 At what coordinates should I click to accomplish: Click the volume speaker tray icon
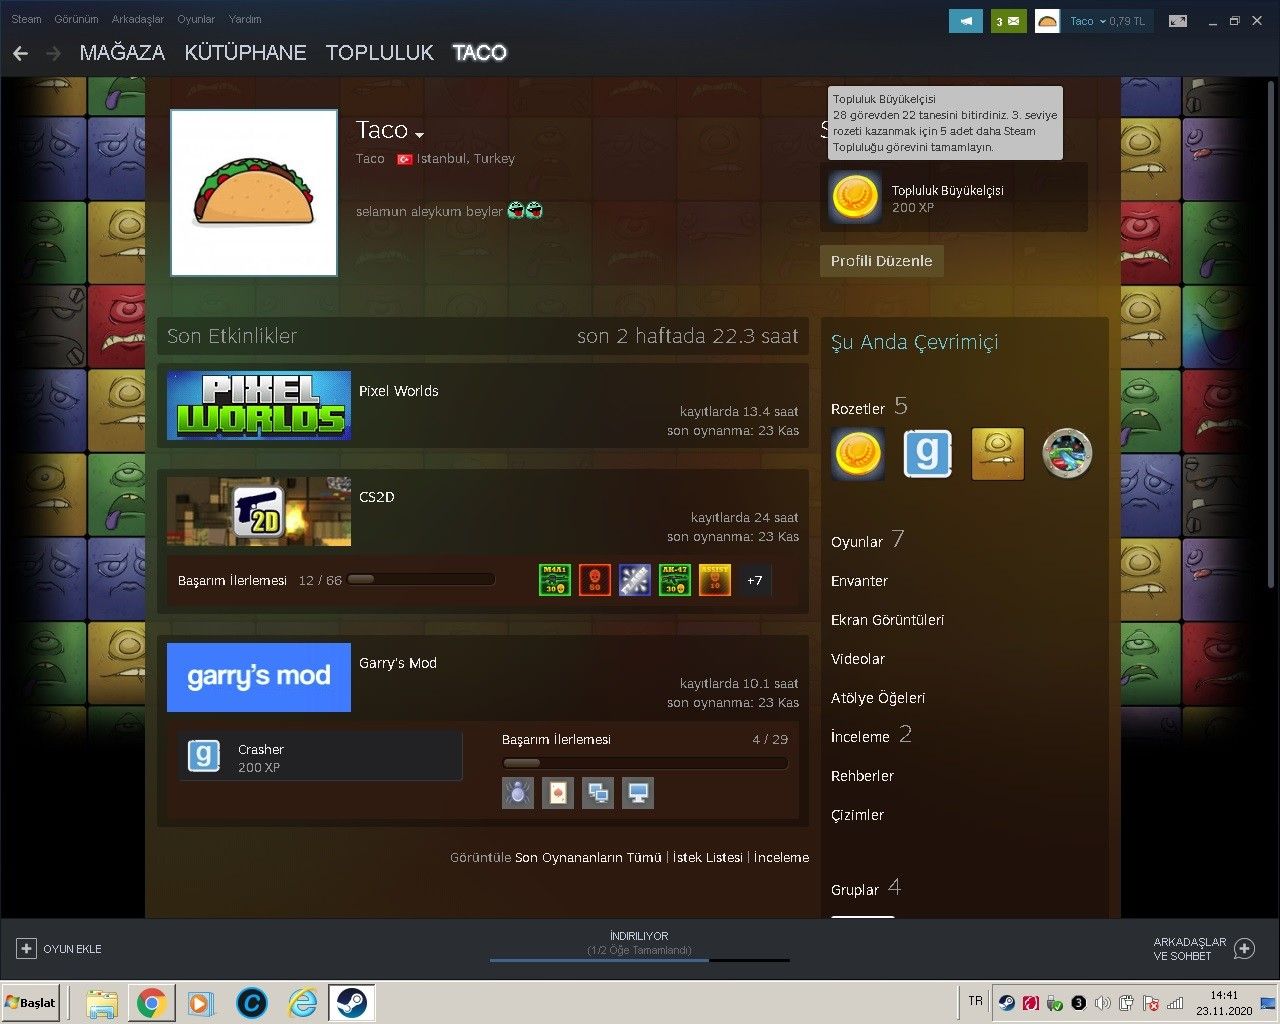tap(1102, 1003)
